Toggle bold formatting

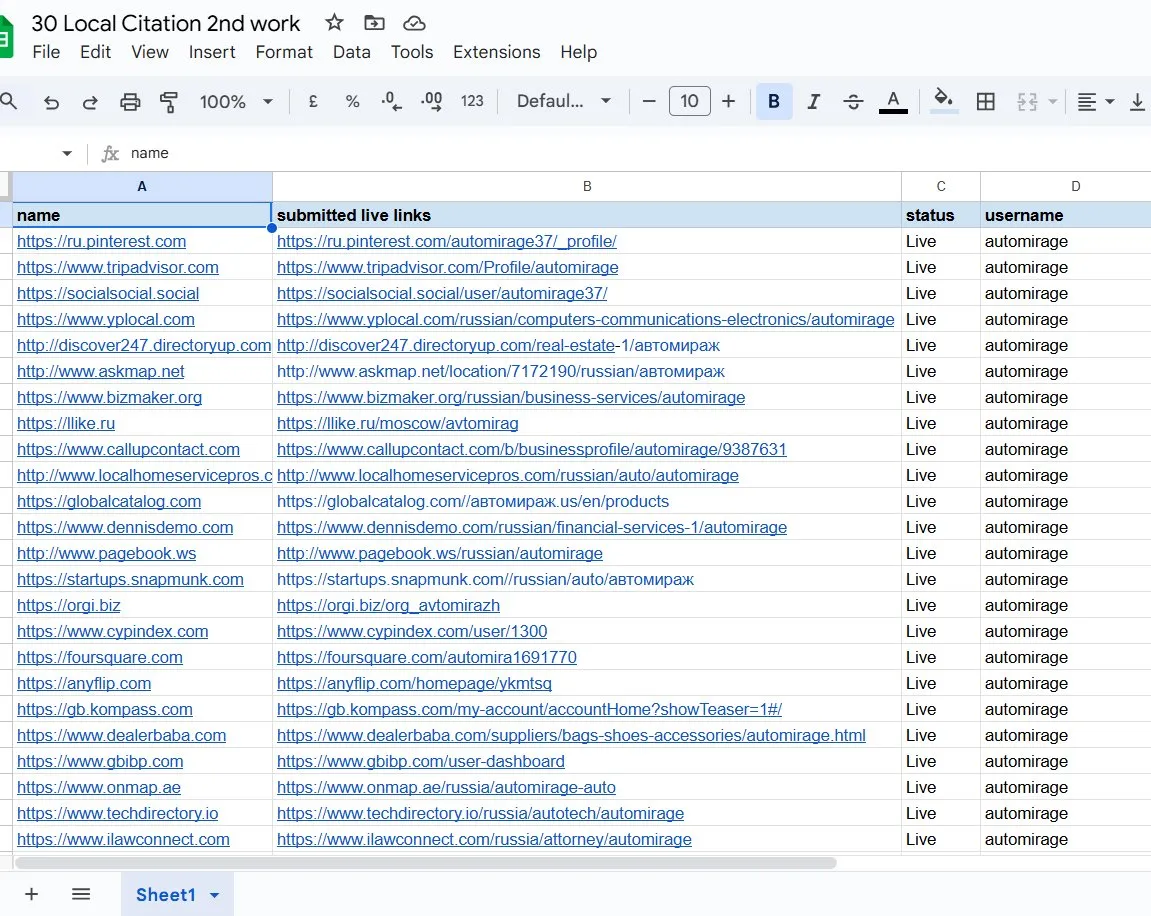tap(774, 101)
